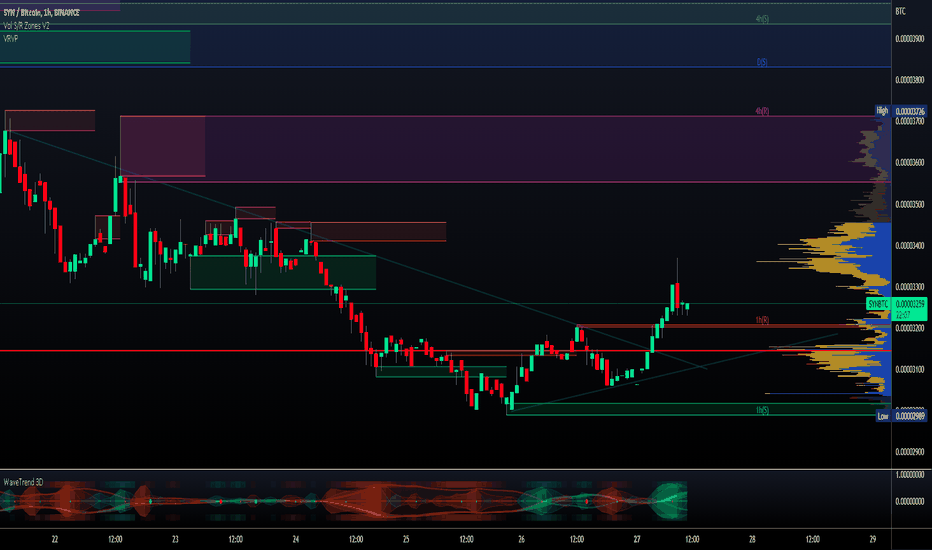Click the WaveTrend 3D oscillator wave
This screenshot has height=550, width=932.
coord(344,501)
